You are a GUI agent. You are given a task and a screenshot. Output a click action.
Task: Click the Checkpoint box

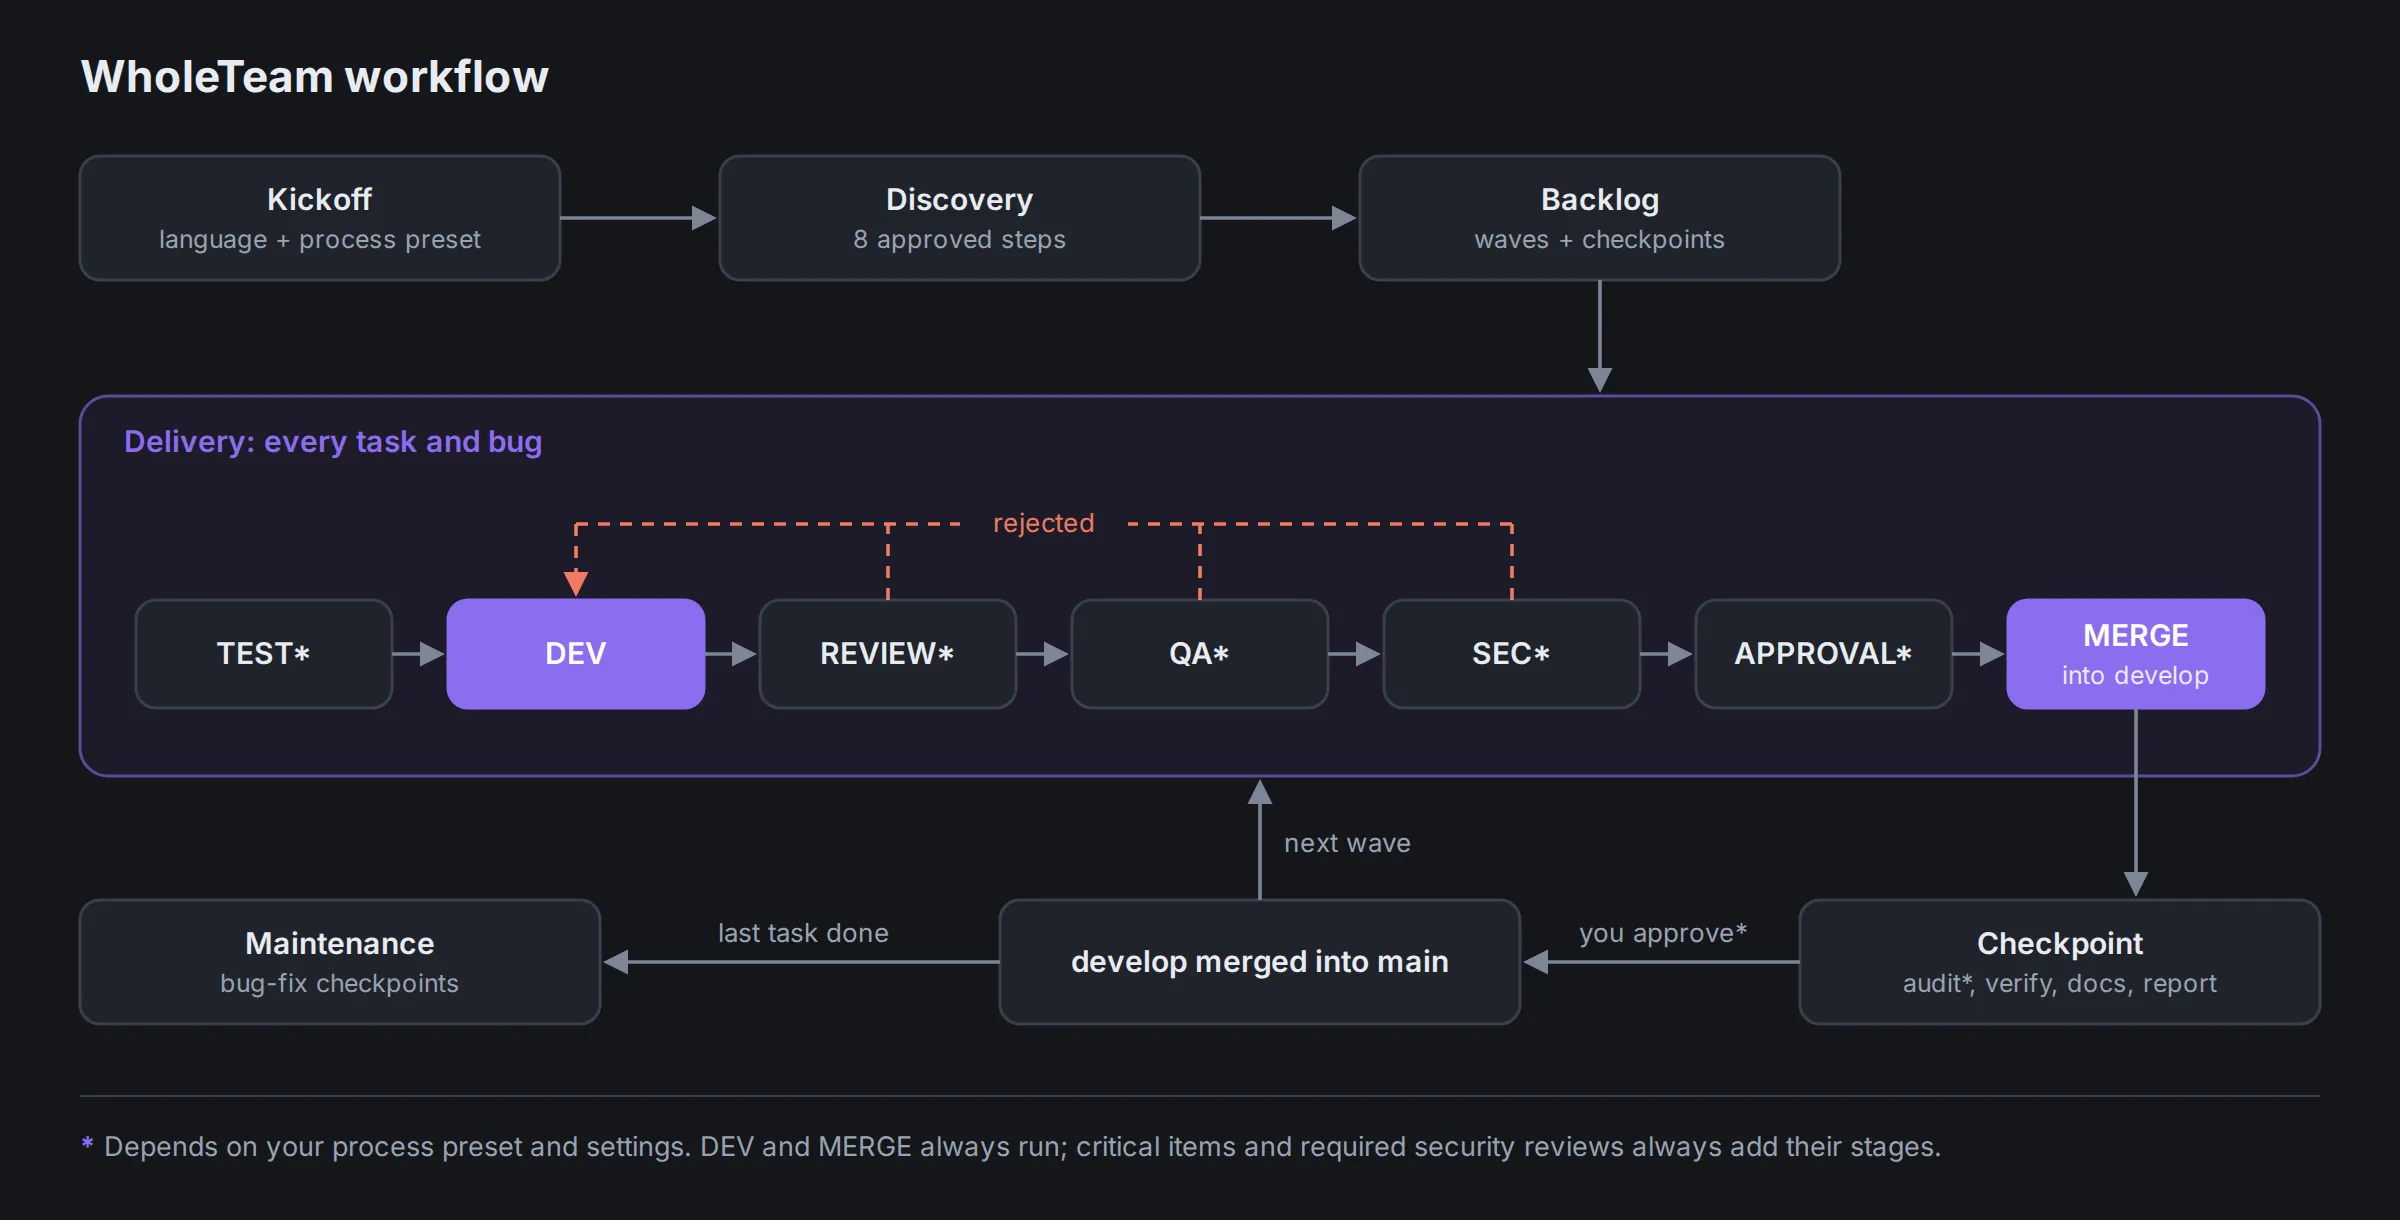pyautogui.click(x=2060, y=962)
